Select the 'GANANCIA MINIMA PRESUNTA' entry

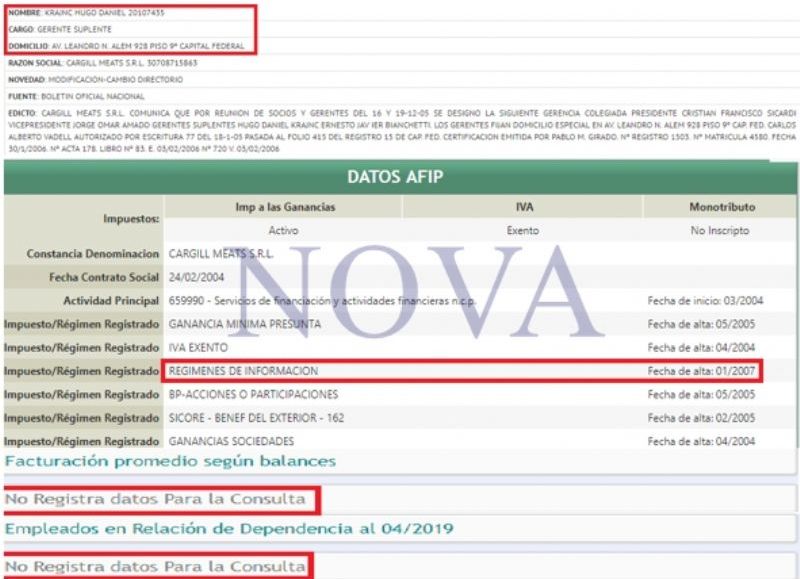point(245,324)
